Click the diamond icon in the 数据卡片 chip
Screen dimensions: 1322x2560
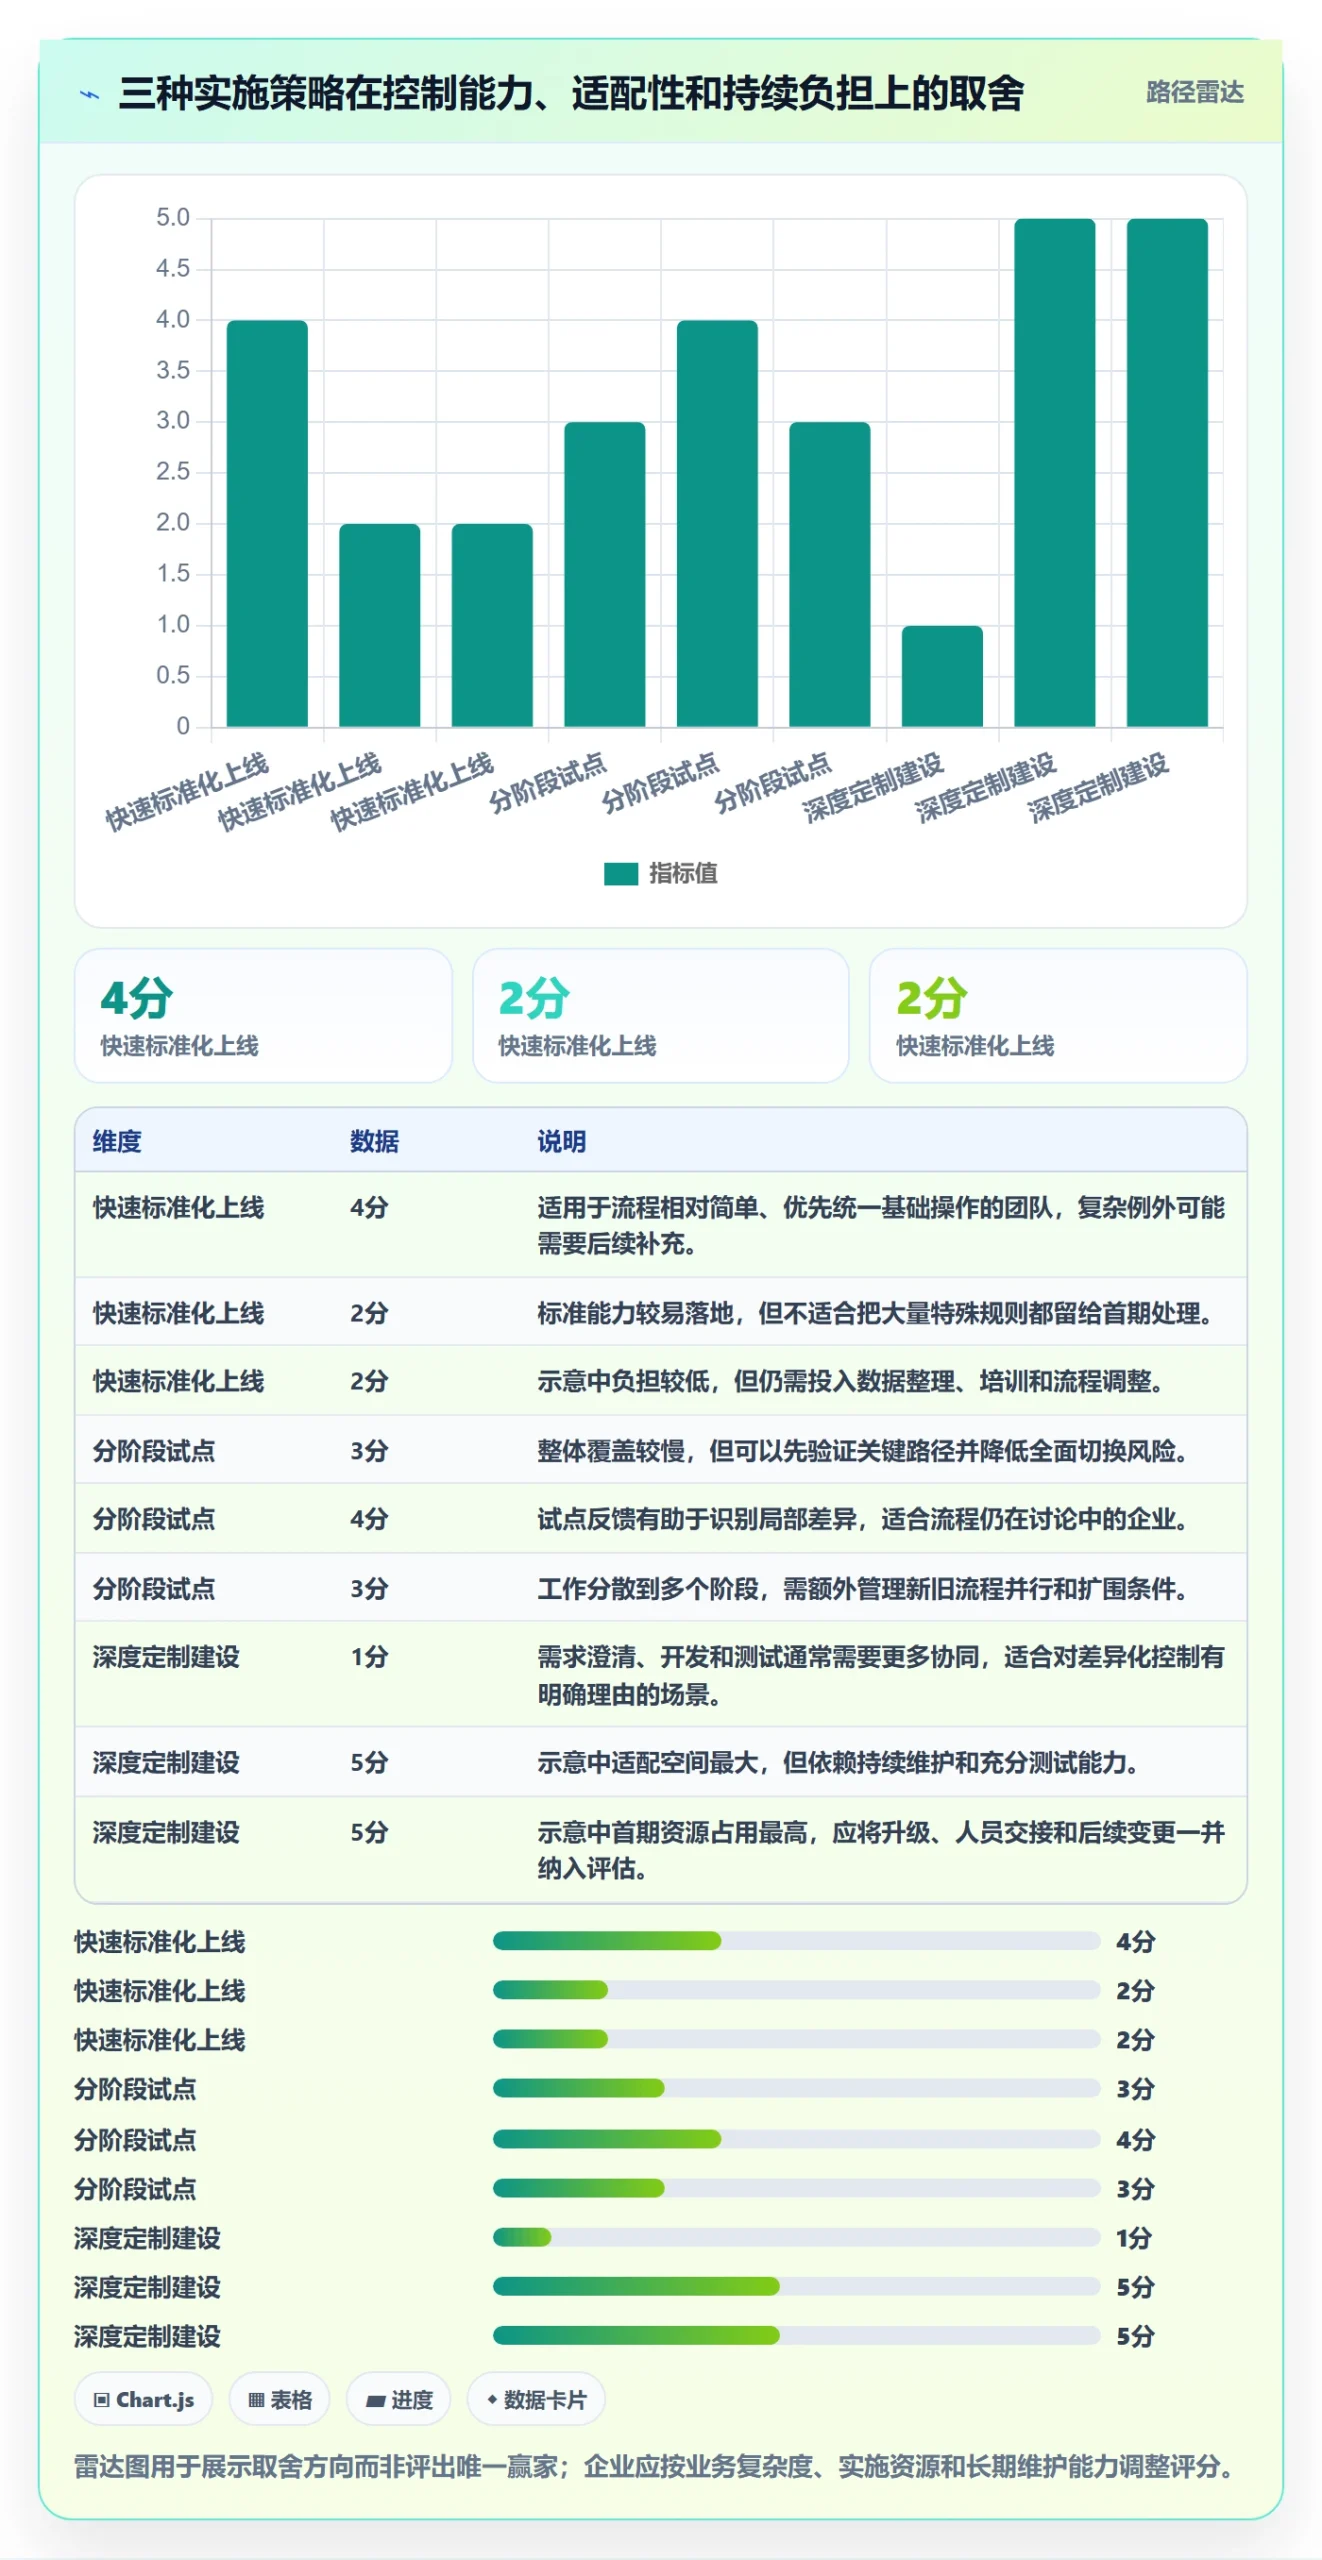492,2399
